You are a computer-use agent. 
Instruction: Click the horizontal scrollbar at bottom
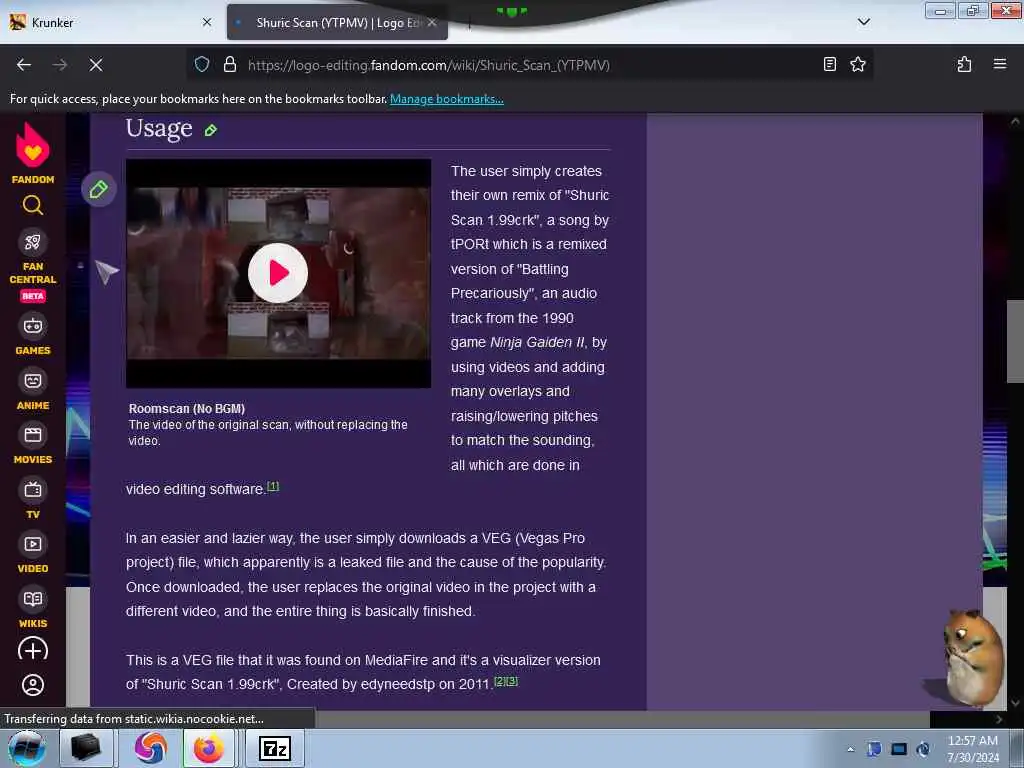[622, 719]
